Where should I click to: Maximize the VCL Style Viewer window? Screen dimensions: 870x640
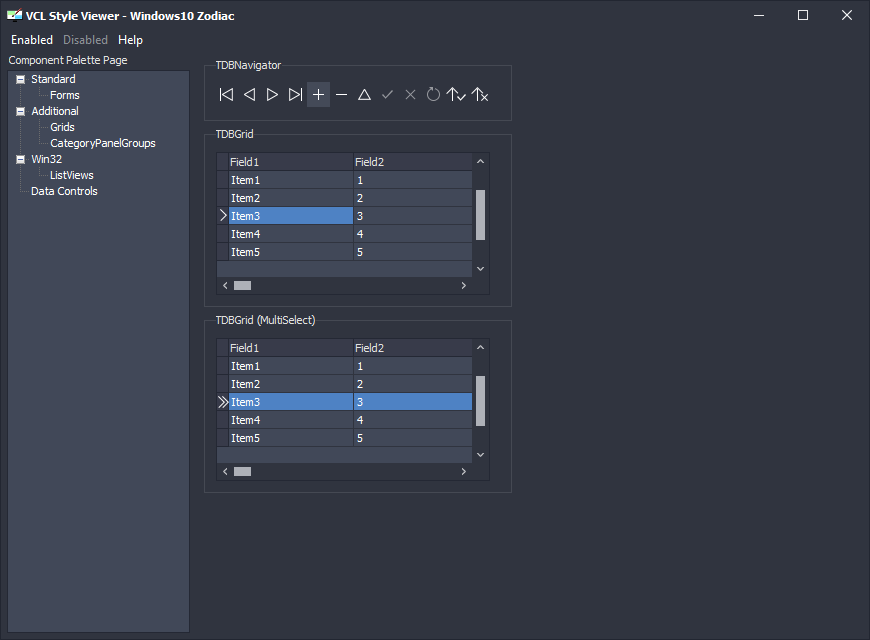tap(803, 15)
